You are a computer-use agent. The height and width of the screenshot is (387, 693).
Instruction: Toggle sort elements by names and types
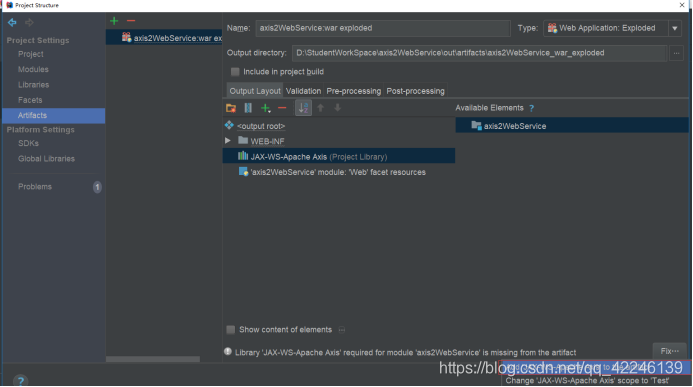coord(303,108)
